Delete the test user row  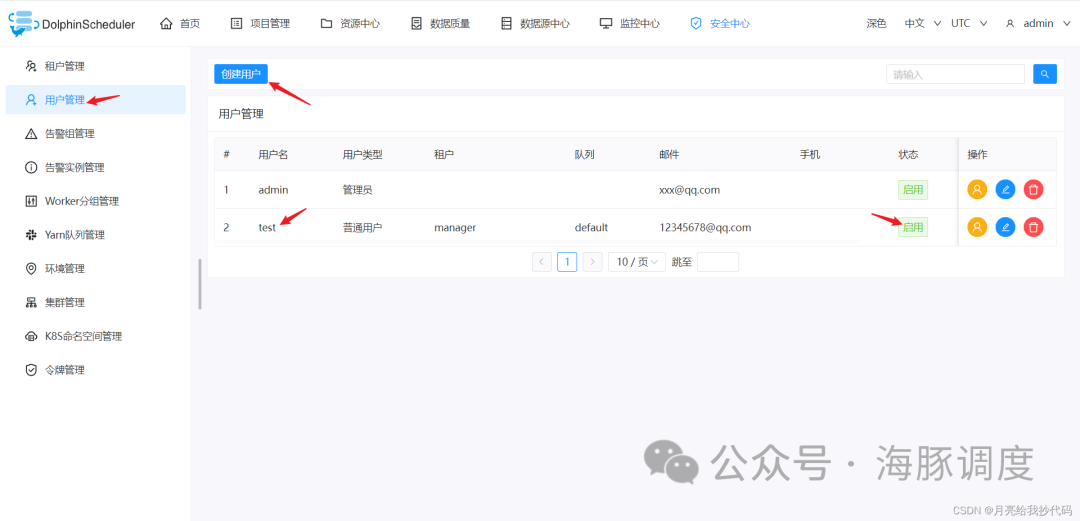tap(1033, 227)
